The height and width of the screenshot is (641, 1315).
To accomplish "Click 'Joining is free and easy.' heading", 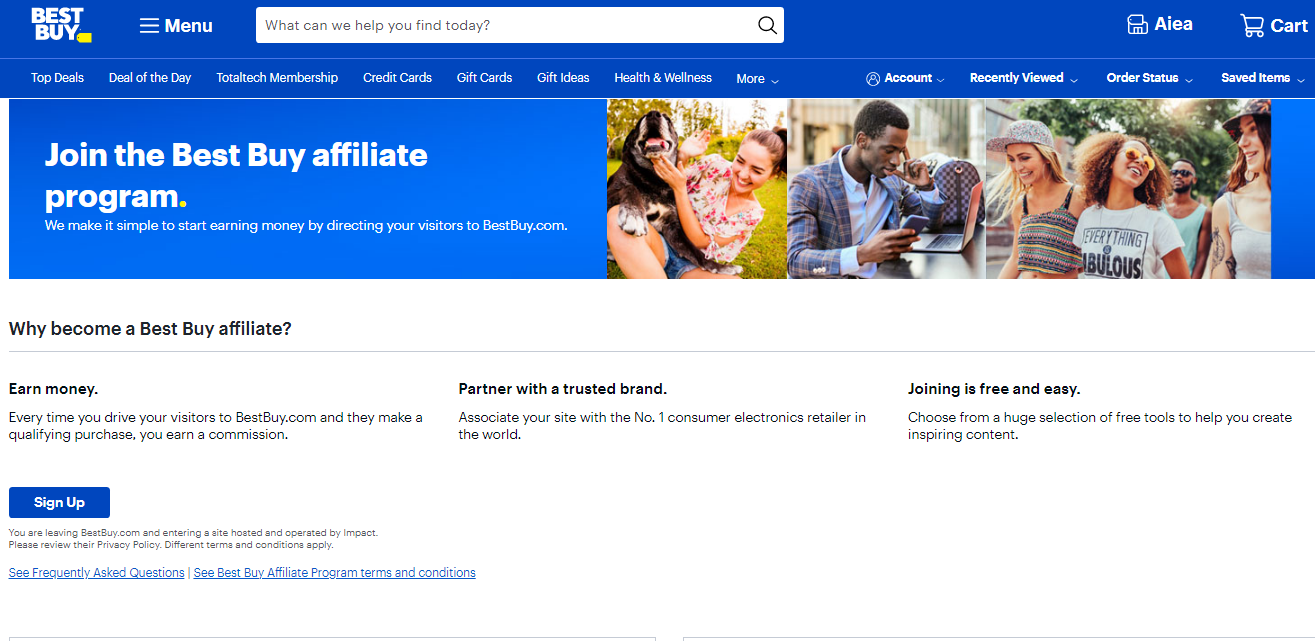I will point(994,389).
